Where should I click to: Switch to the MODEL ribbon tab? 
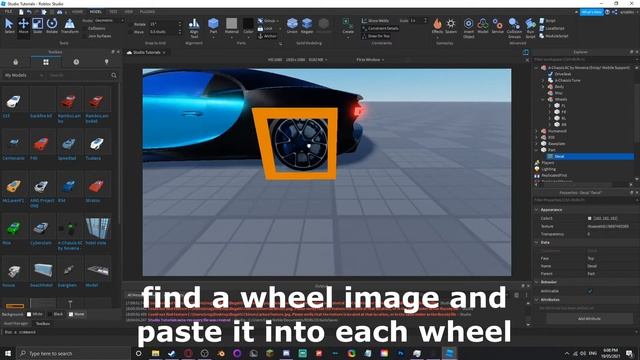[x=96, y=12]
